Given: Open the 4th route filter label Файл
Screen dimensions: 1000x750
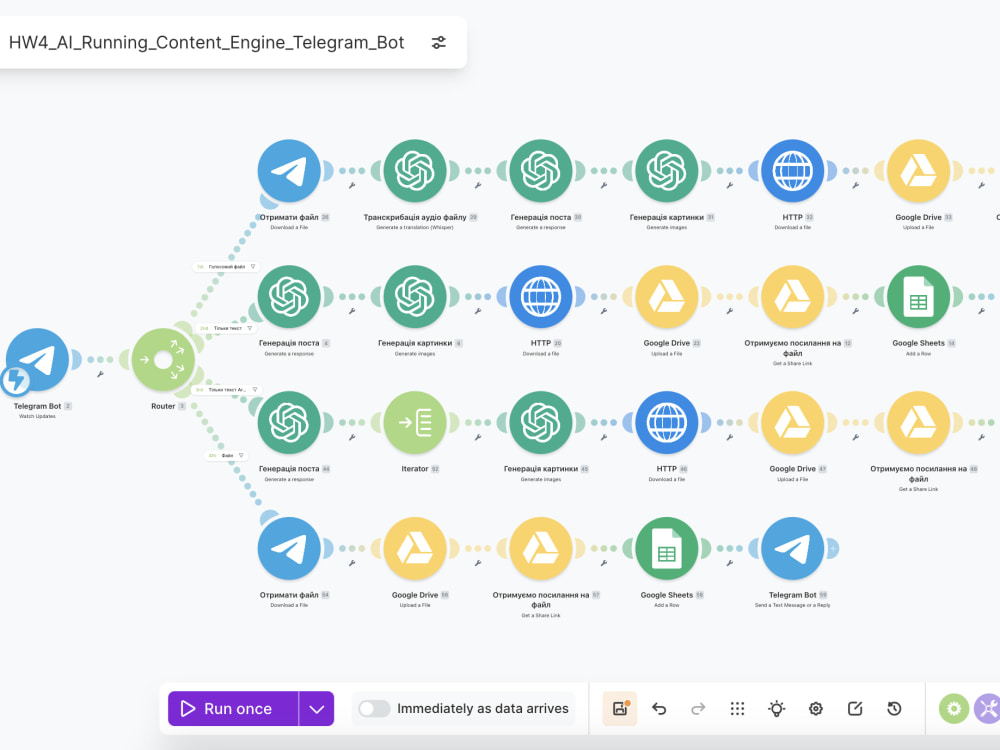Looking at the screenshot, I should coord(226,456).
